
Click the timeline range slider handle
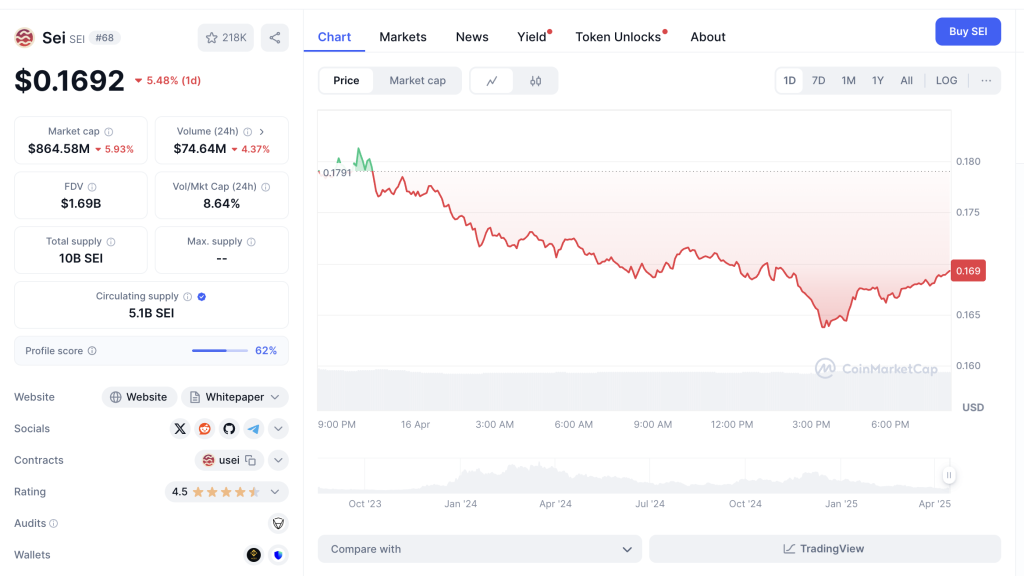(x=948, y=476)
